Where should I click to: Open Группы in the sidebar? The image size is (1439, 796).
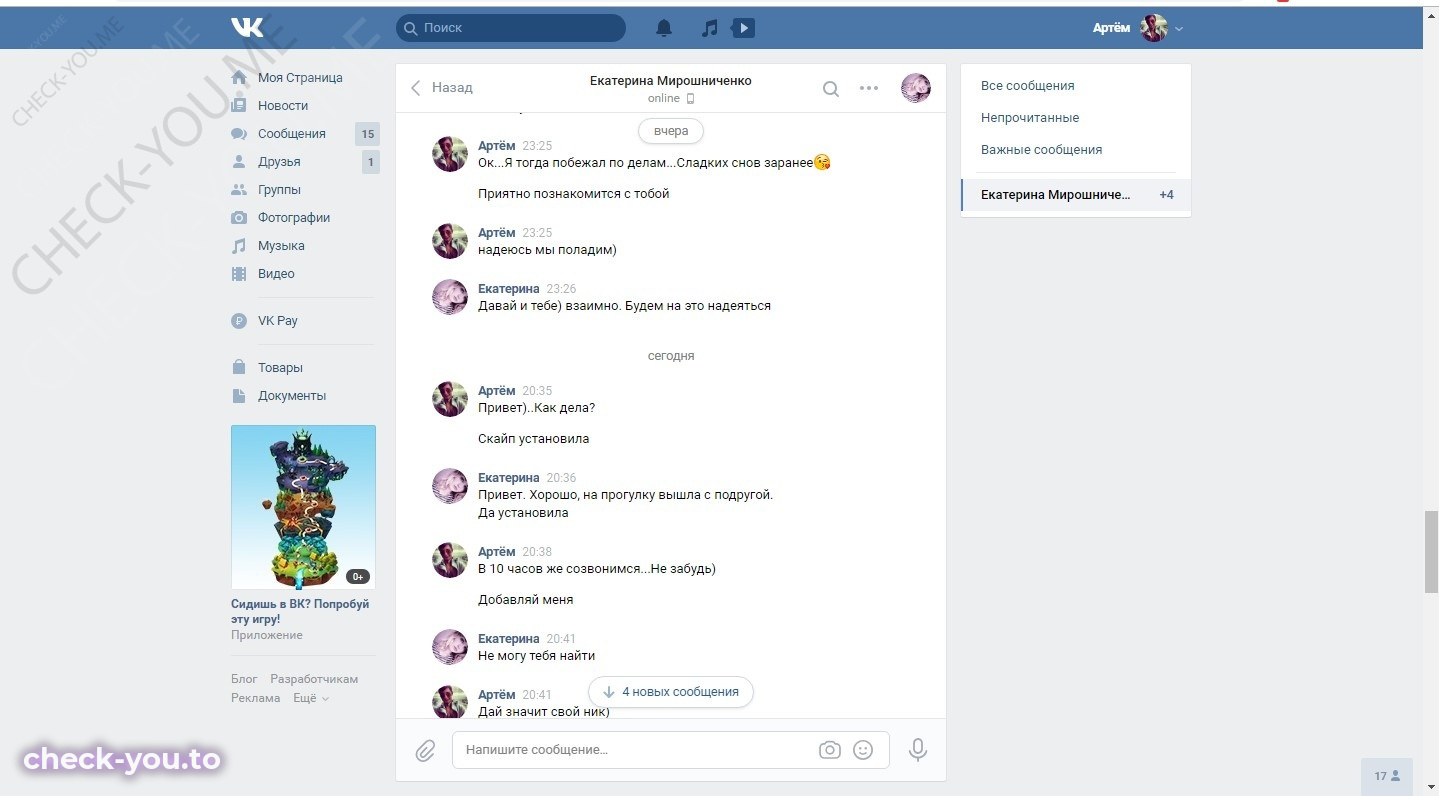click(x=279, y=189)
